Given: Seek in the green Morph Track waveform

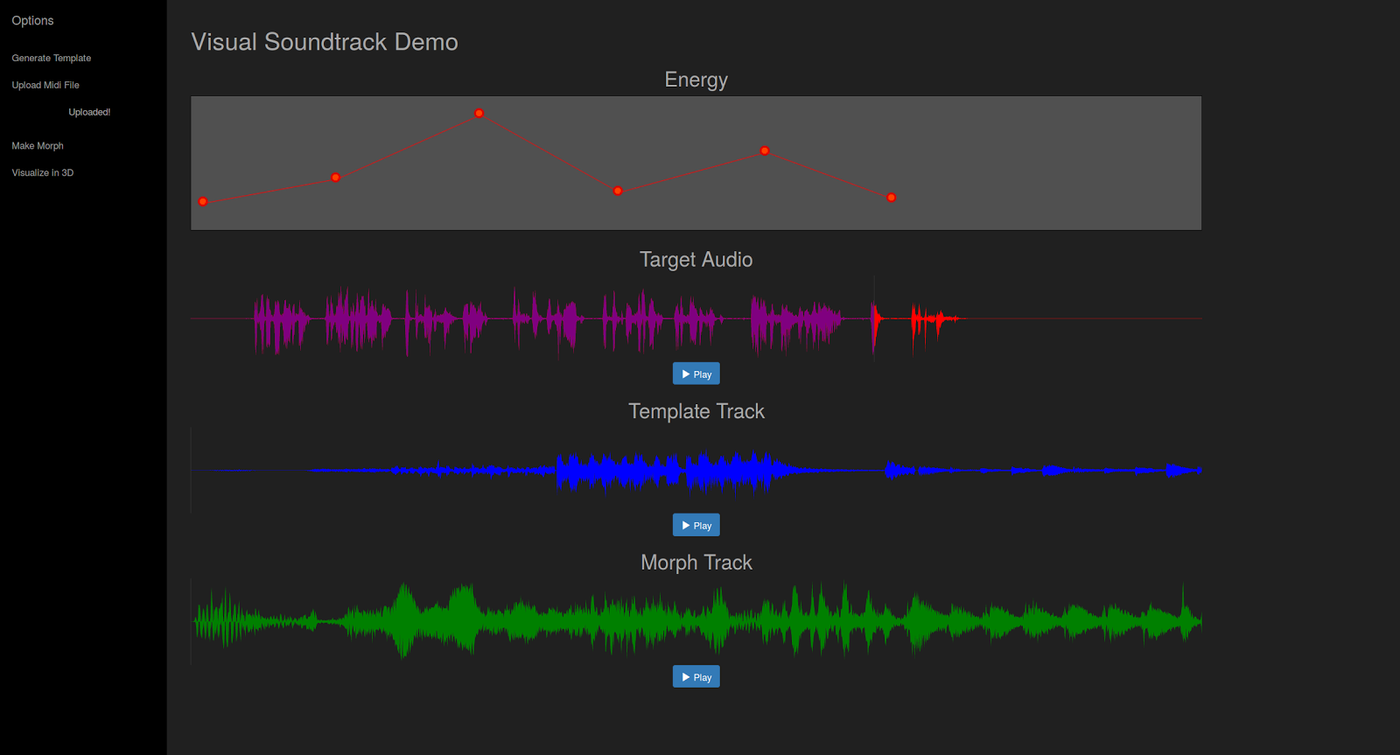Looking at the screenshot, I should (x=696, y=621).
